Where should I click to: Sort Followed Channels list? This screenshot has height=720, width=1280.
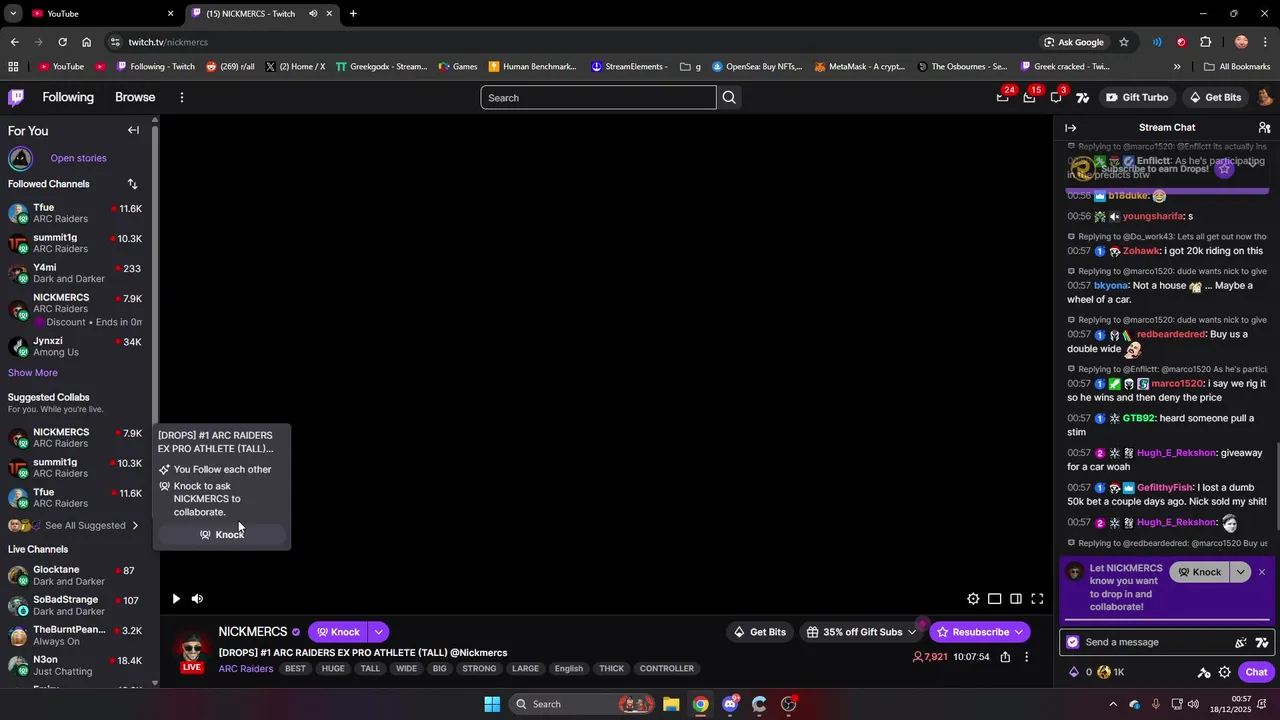pyautogui.click(x=132, y=184)
